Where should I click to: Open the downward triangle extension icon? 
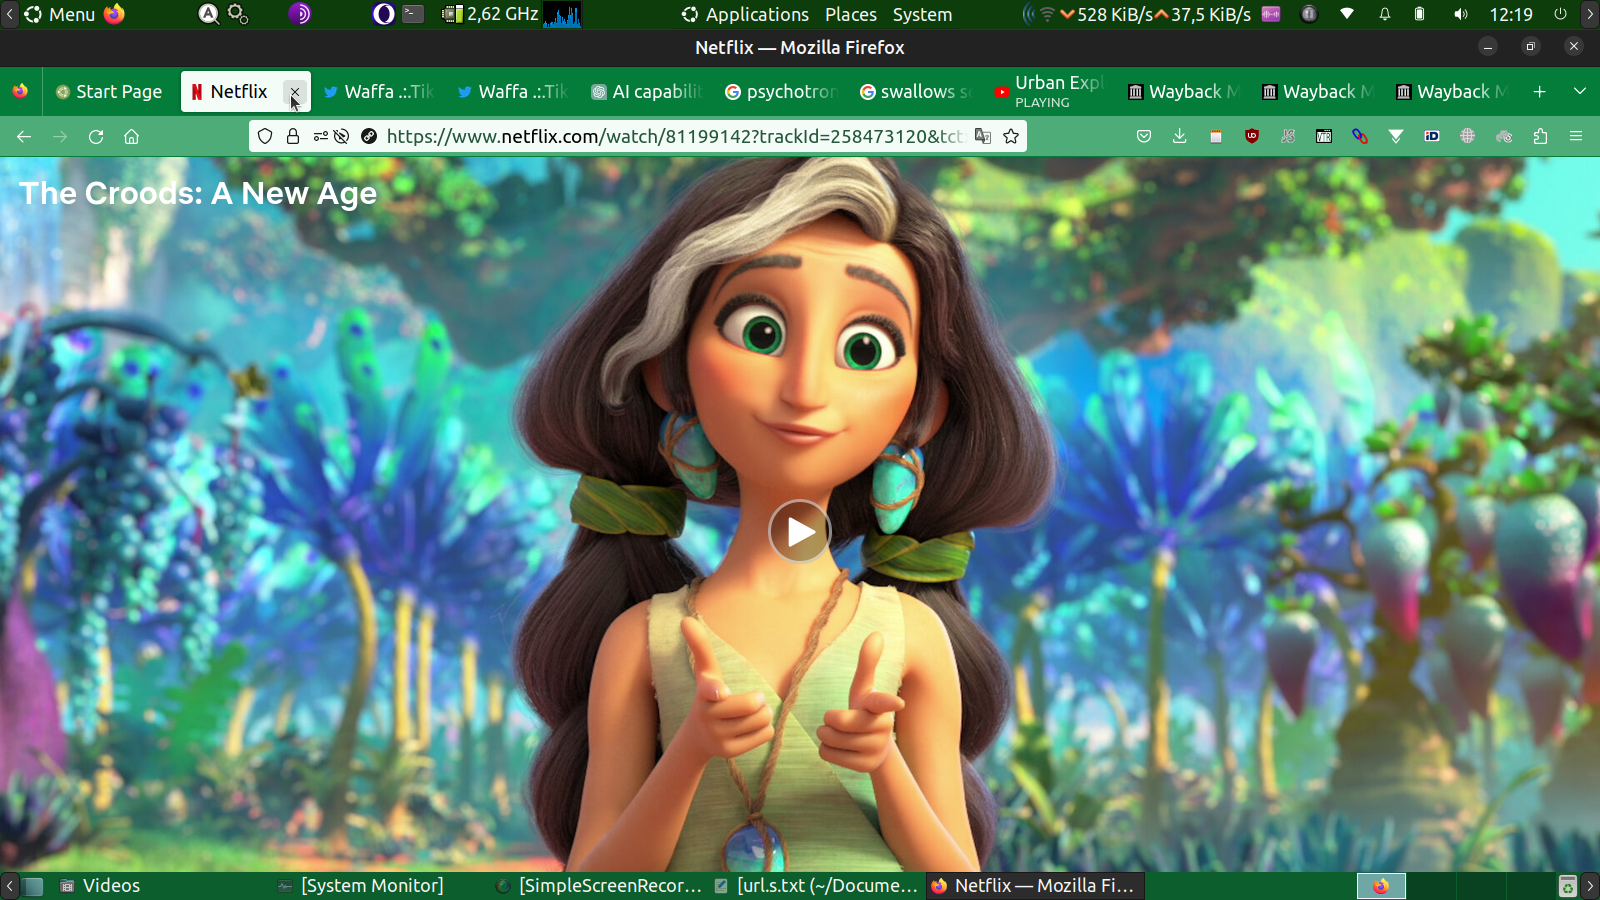[1396, 136]
